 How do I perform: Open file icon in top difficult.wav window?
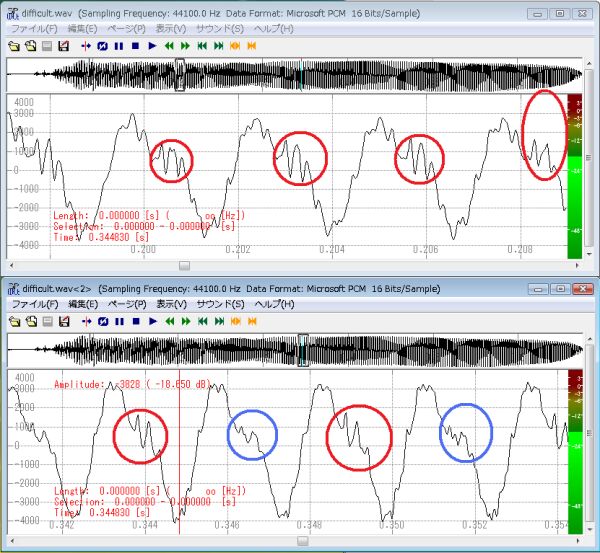coord(14,46)
